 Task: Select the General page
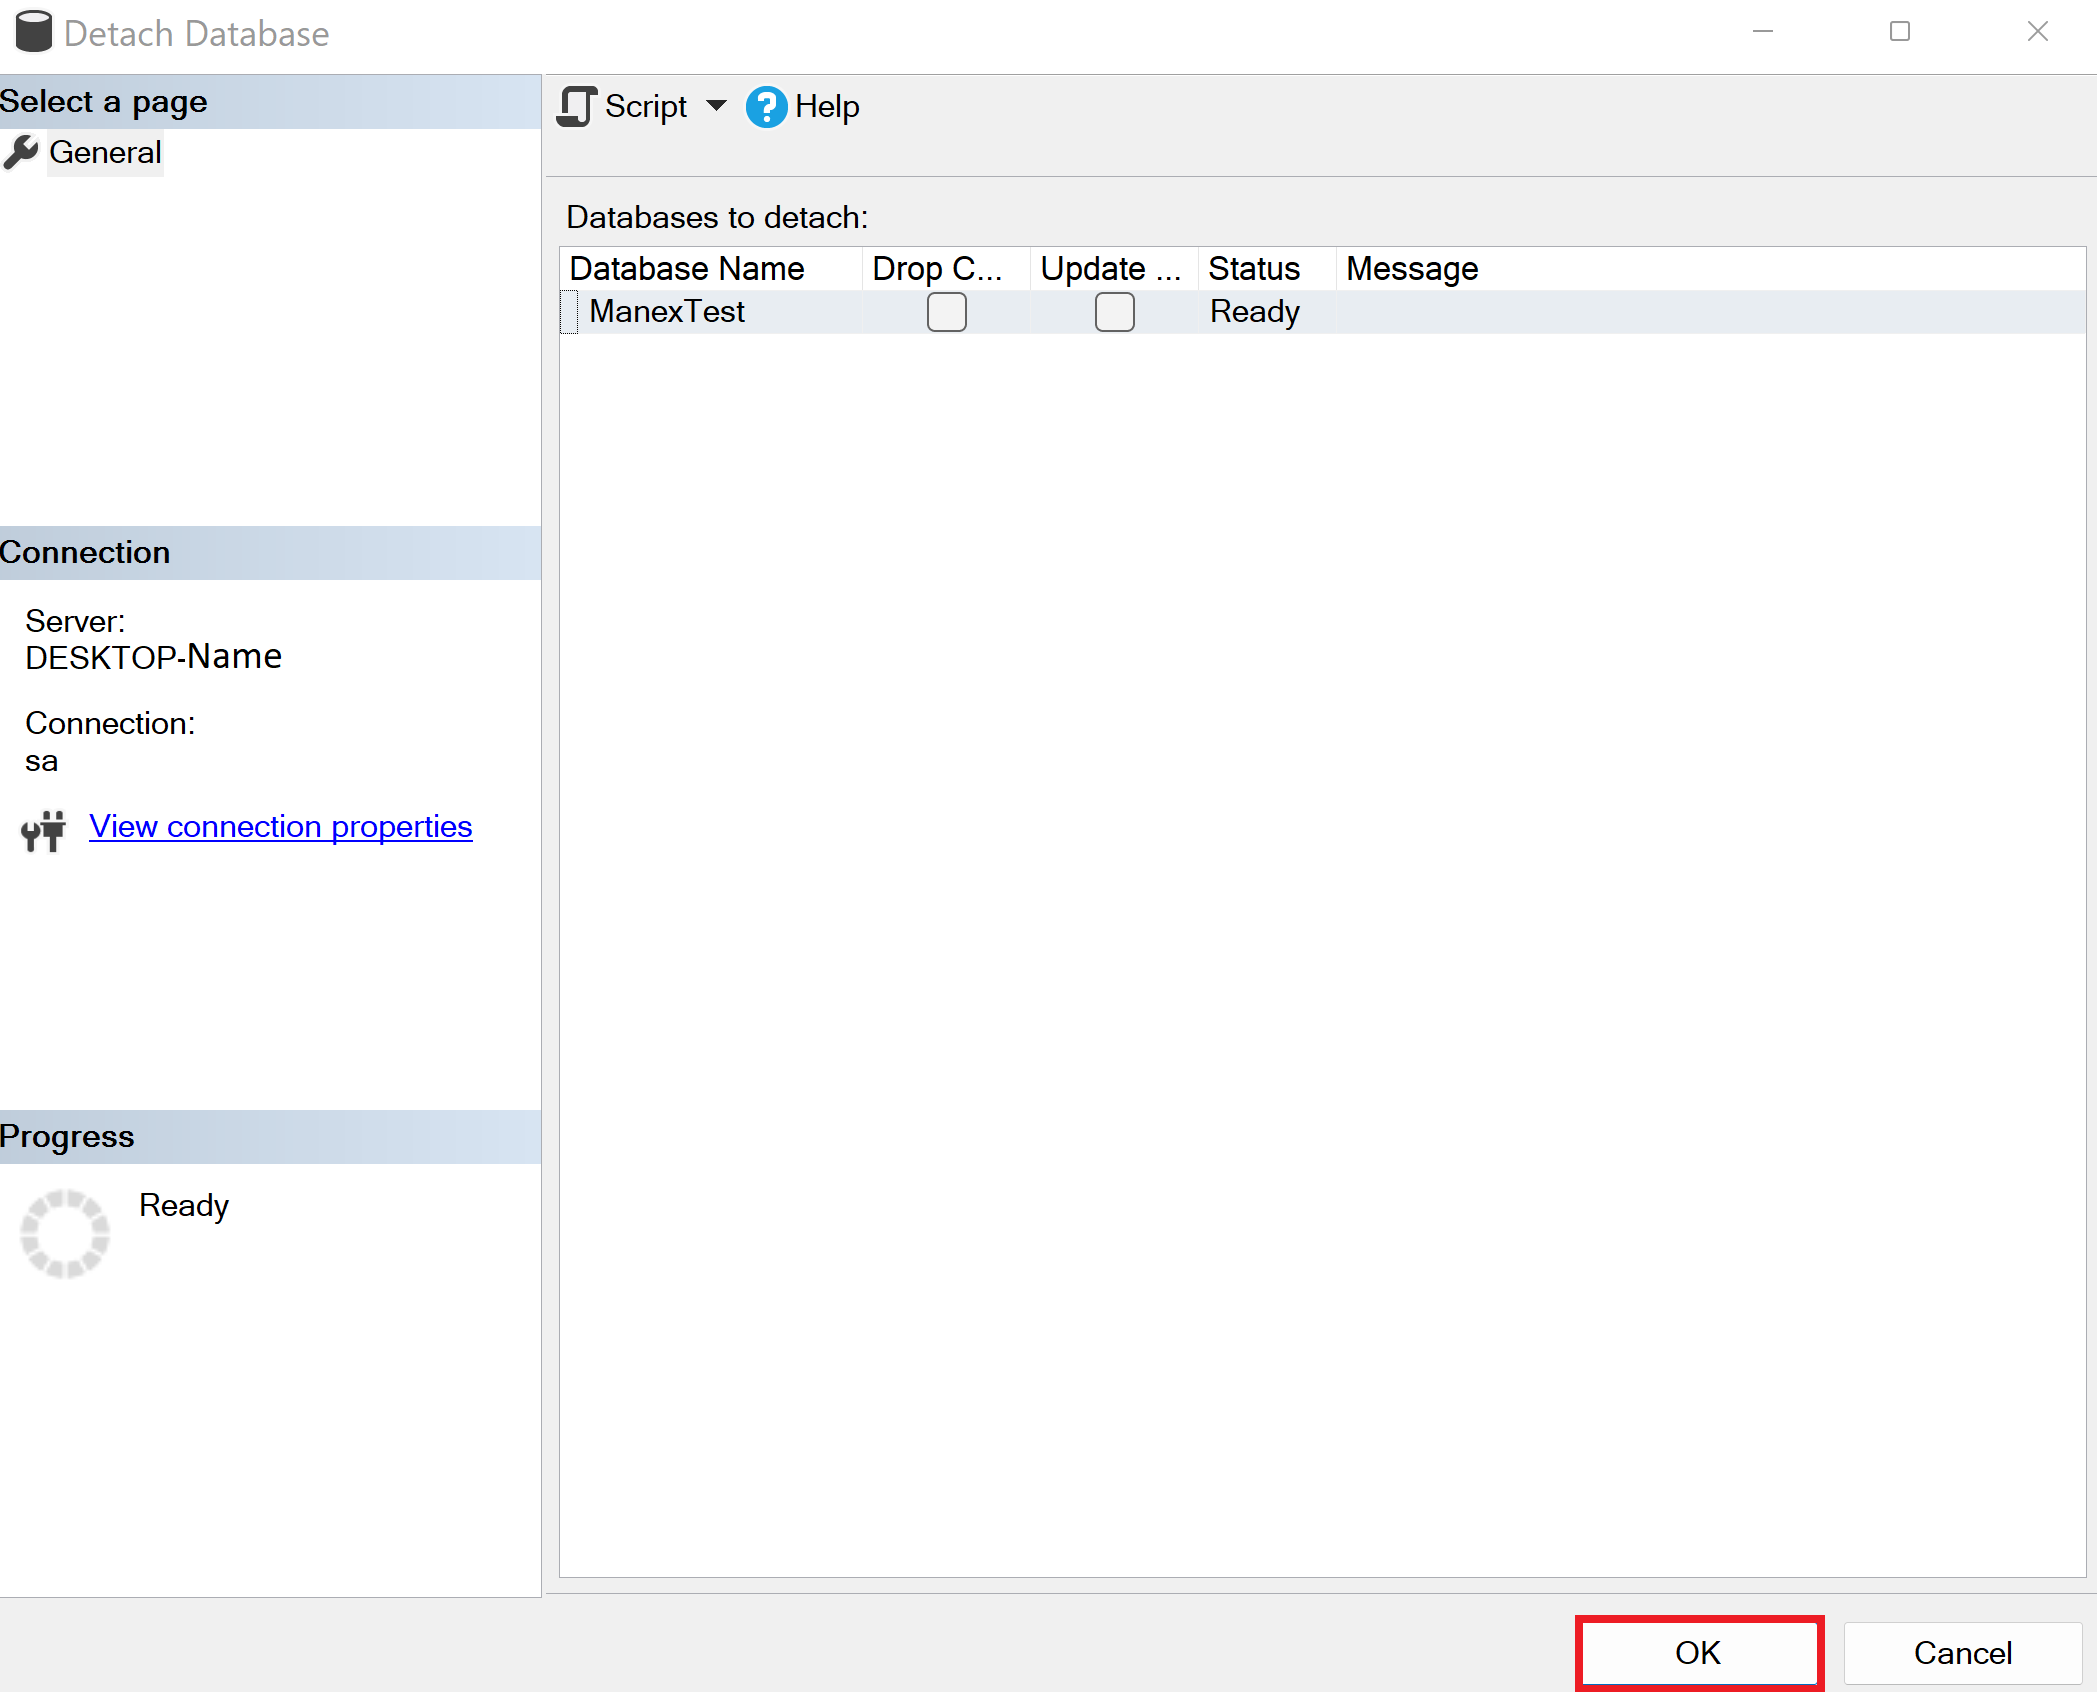click(105, 153)
